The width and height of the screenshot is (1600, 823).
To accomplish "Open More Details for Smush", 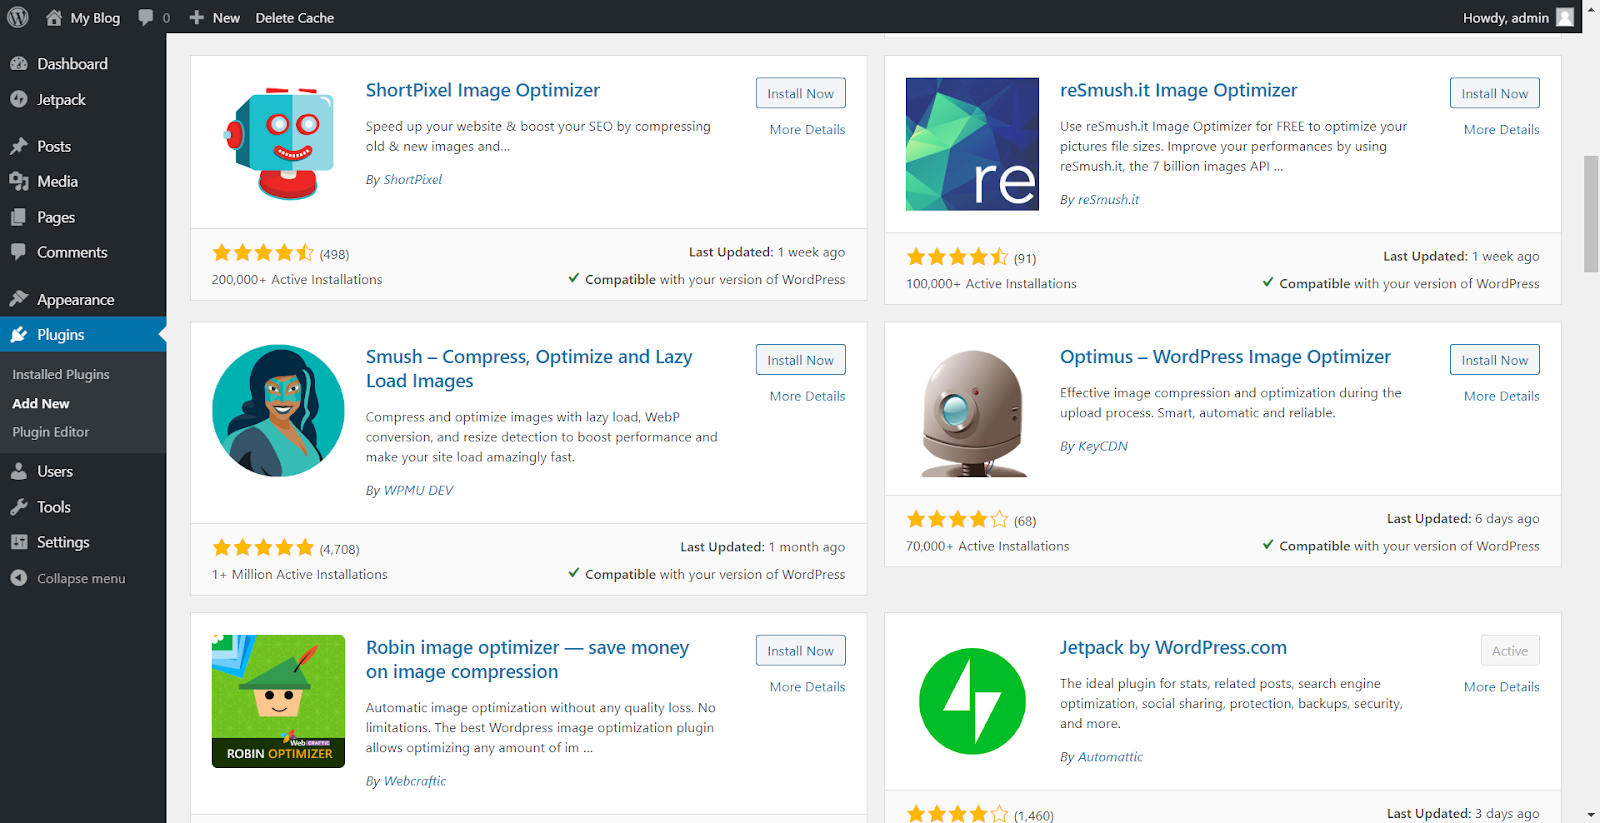I will [x=807, y=396].
